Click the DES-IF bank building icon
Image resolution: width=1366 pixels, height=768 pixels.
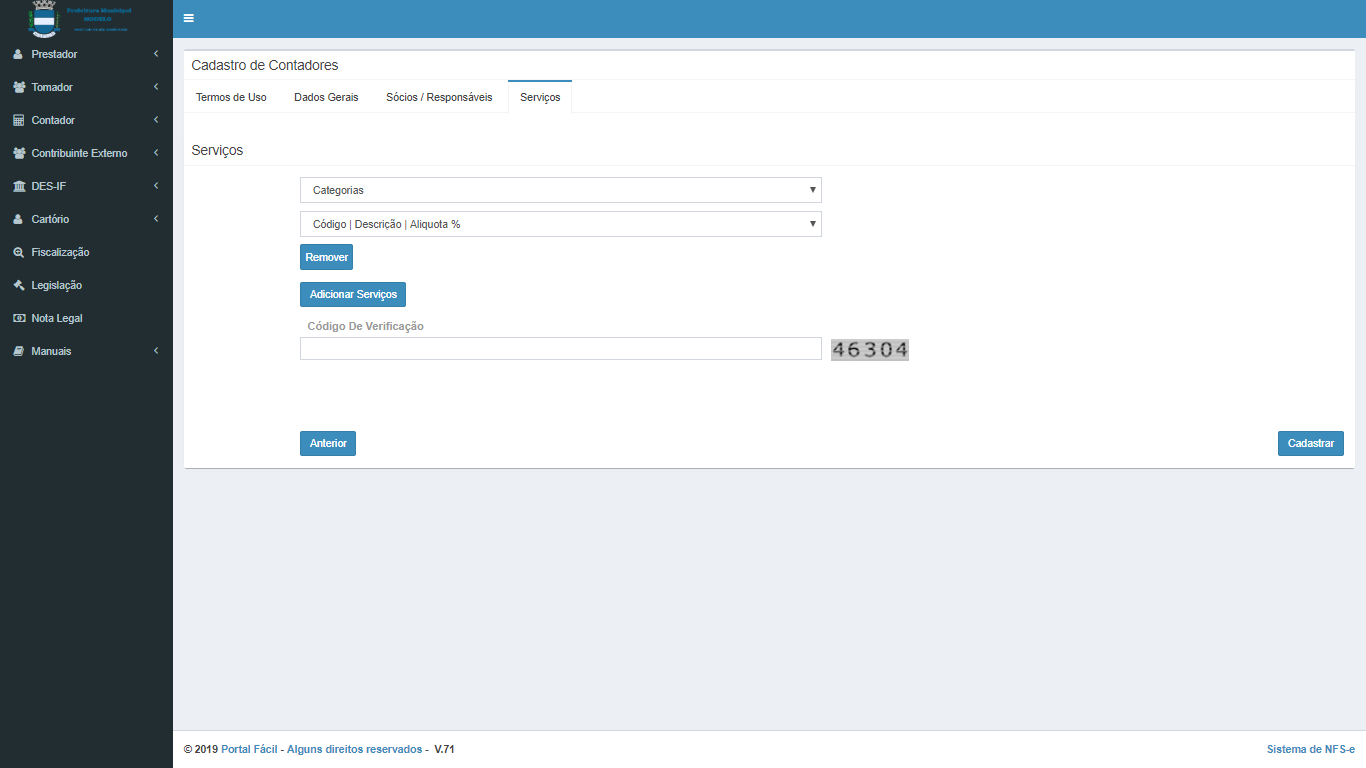(19, 186)
